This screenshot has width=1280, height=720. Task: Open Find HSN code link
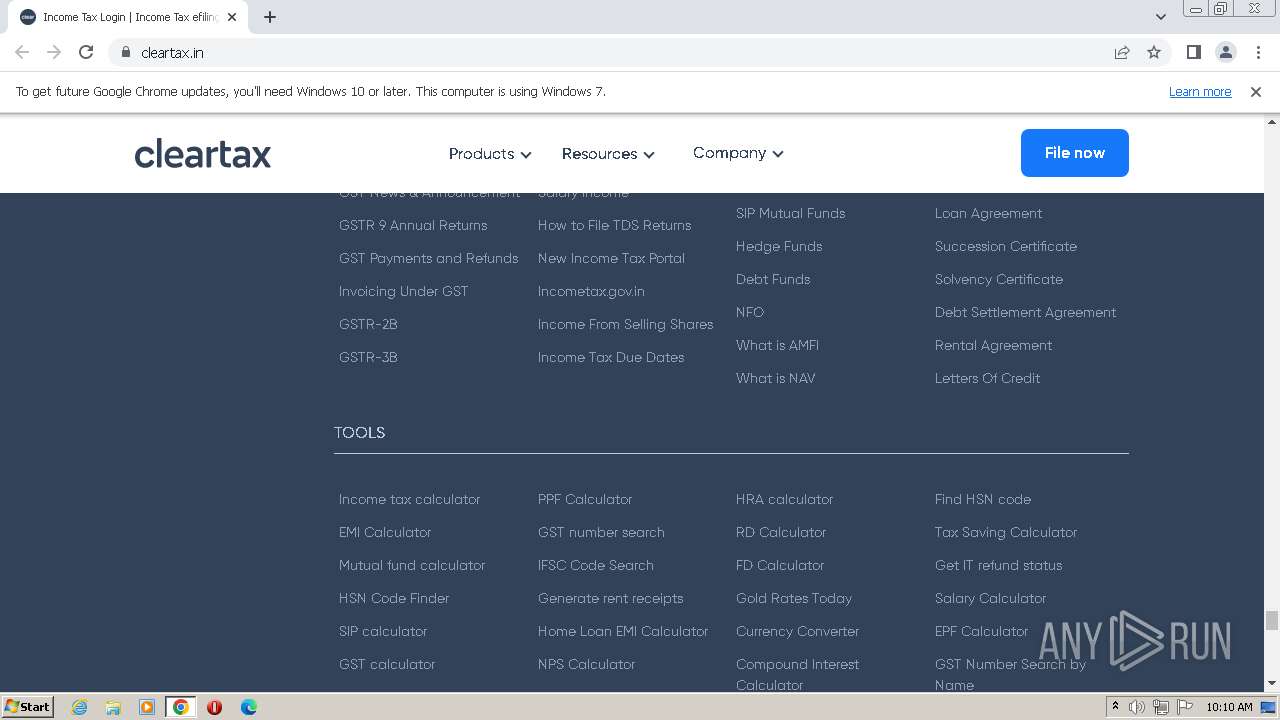(x=983, y=499)
